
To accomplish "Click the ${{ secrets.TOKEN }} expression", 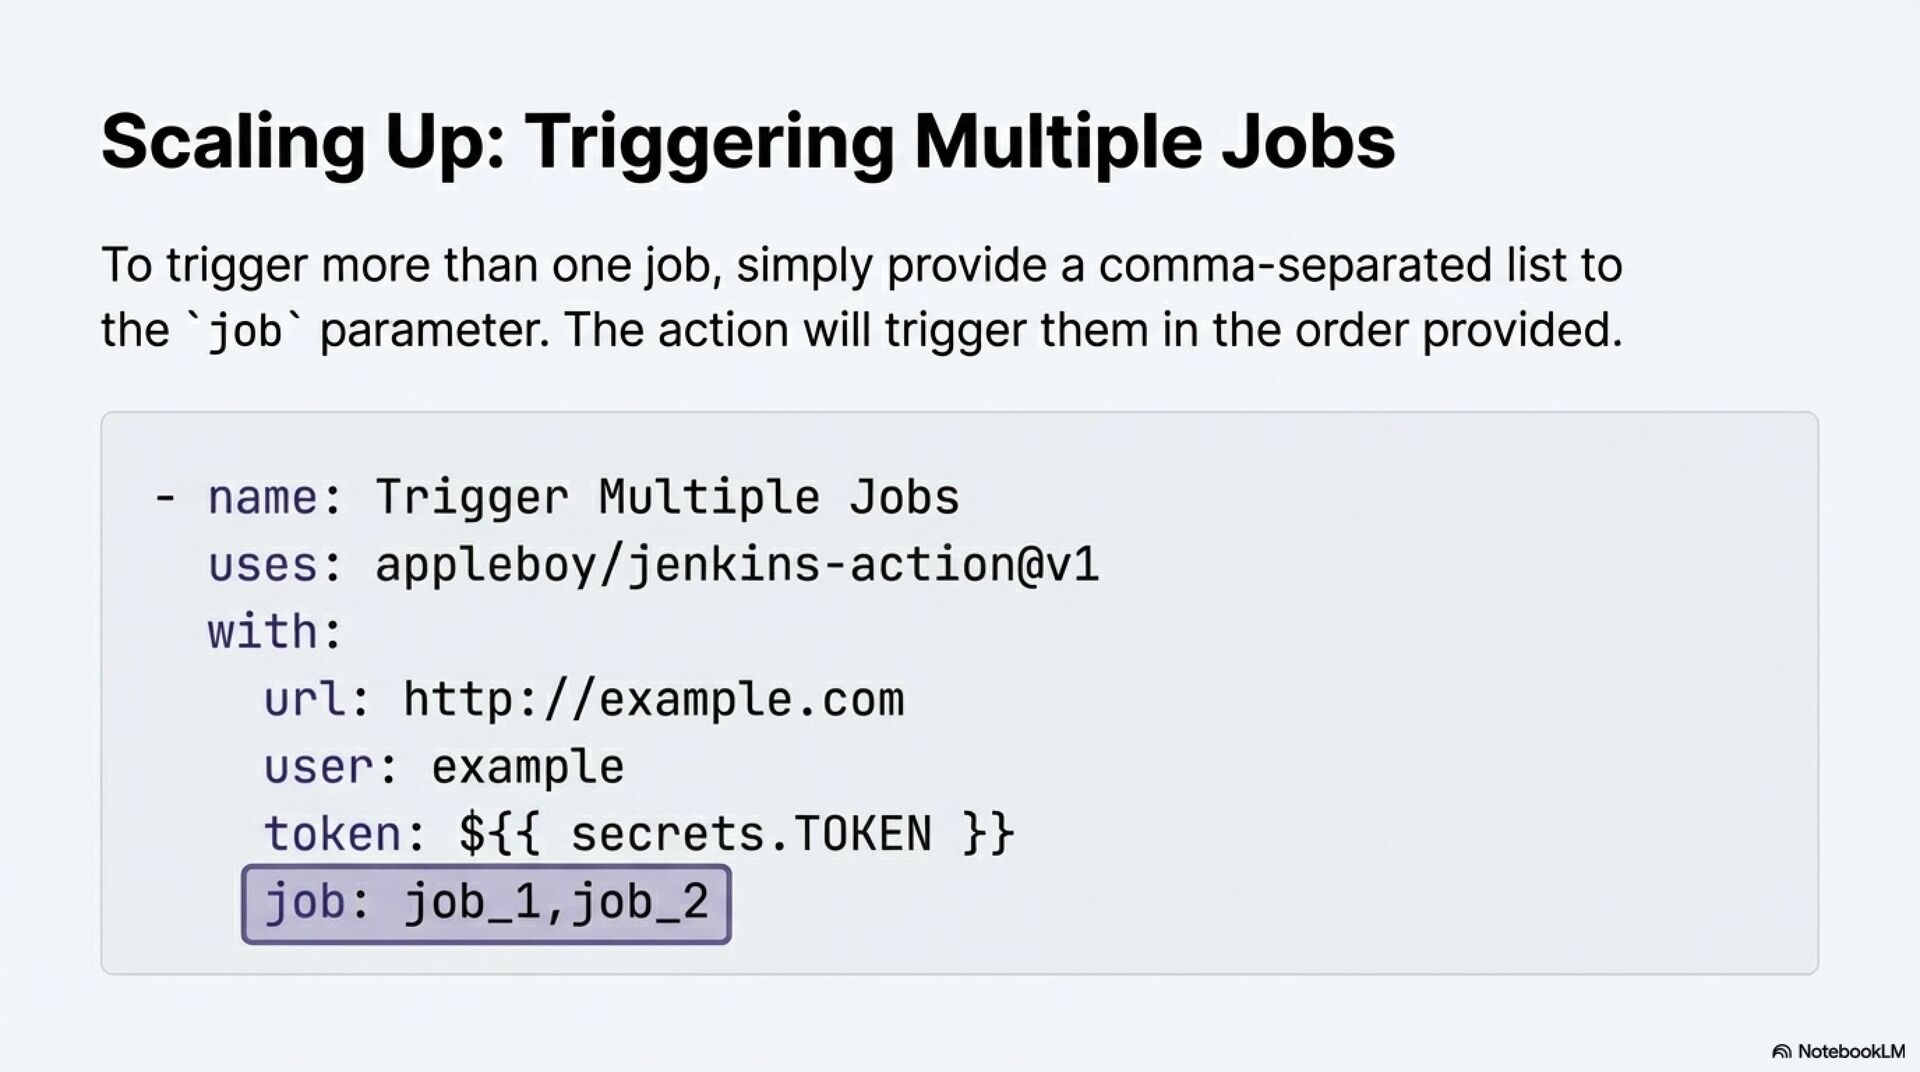I will (x=737, y=834).
